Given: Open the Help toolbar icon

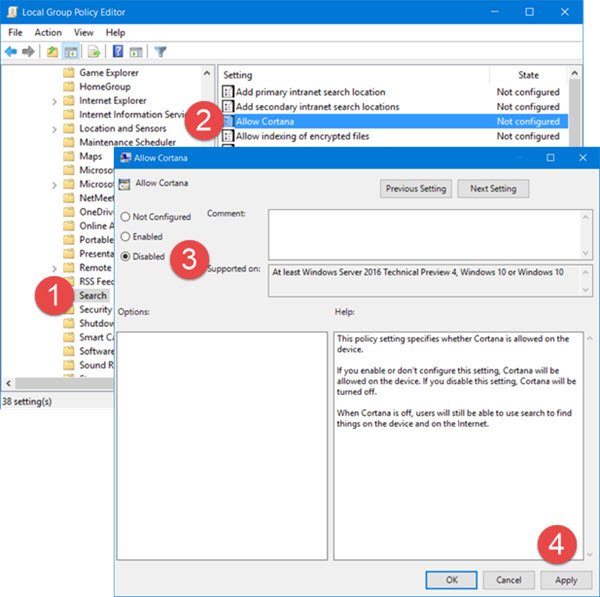Looking at the screenshot, I should pyautogui.click(x=118, y=52).
